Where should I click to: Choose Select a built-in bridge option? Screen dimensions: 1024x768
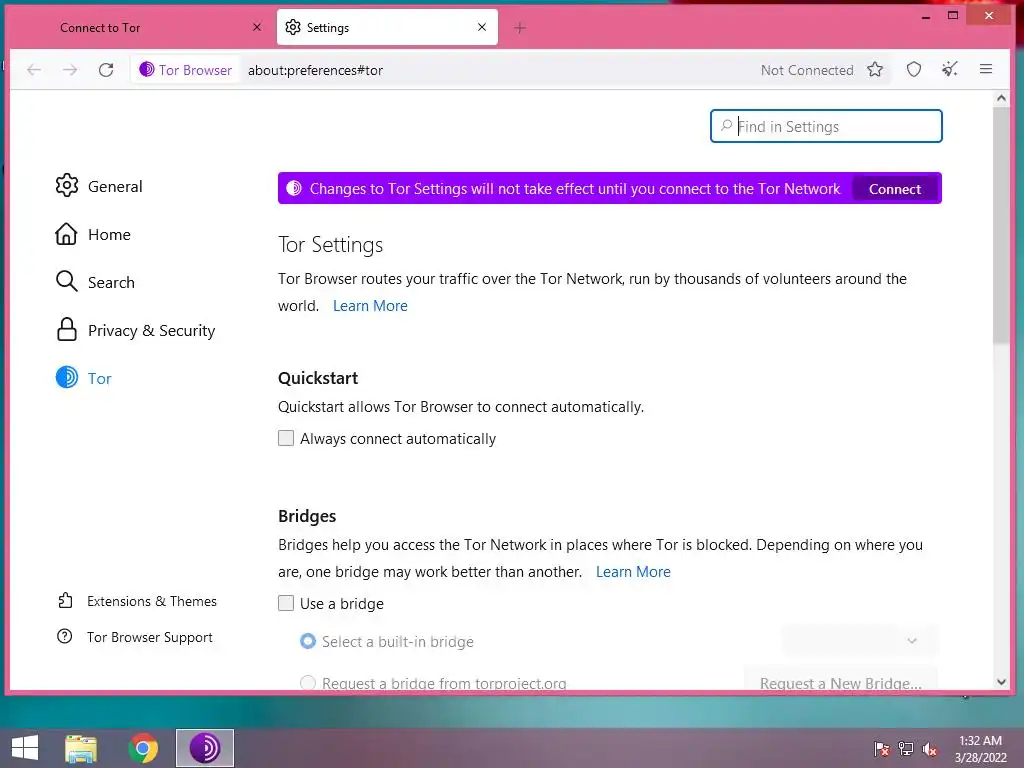308,641
